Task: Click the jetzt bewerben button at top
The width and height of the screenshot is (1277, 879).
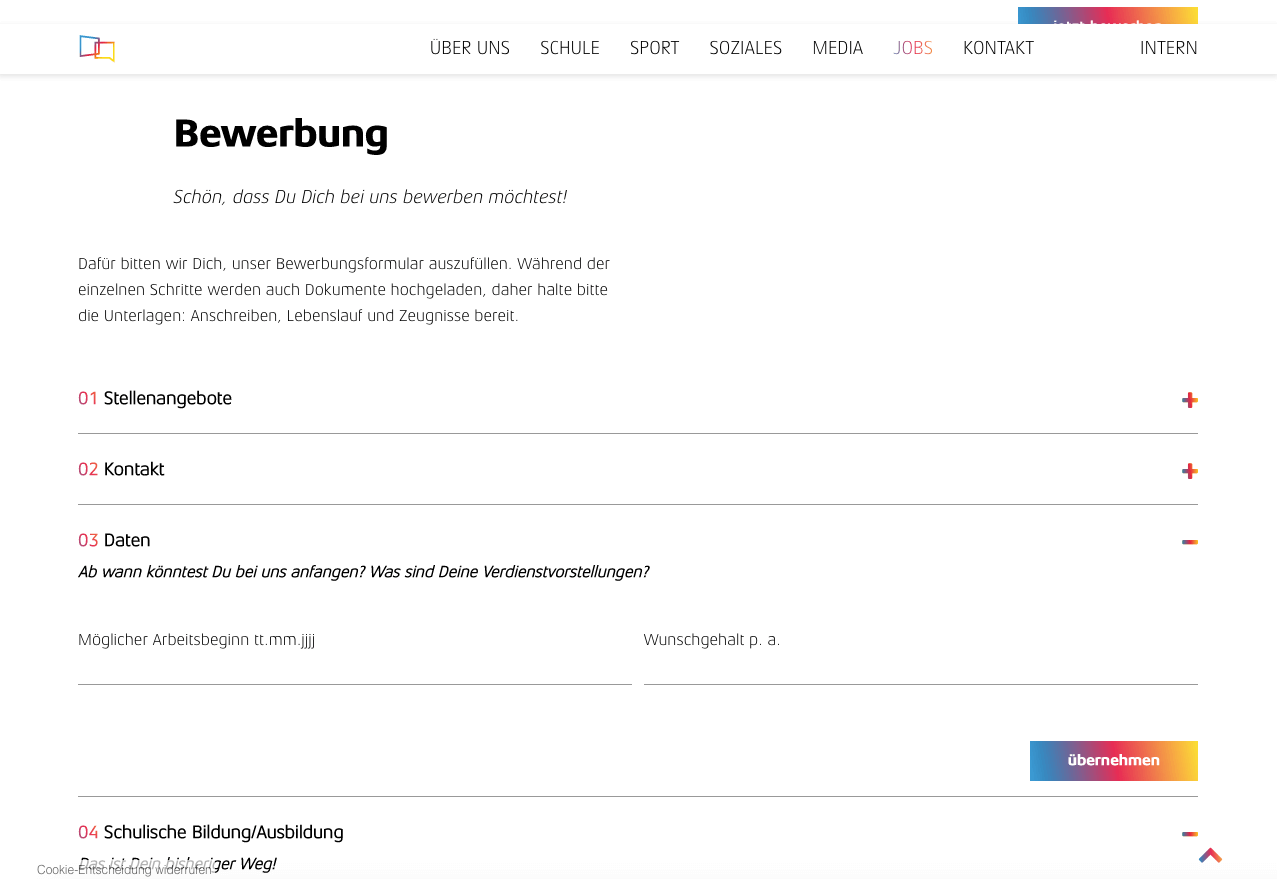Action: click(1107, 16)
